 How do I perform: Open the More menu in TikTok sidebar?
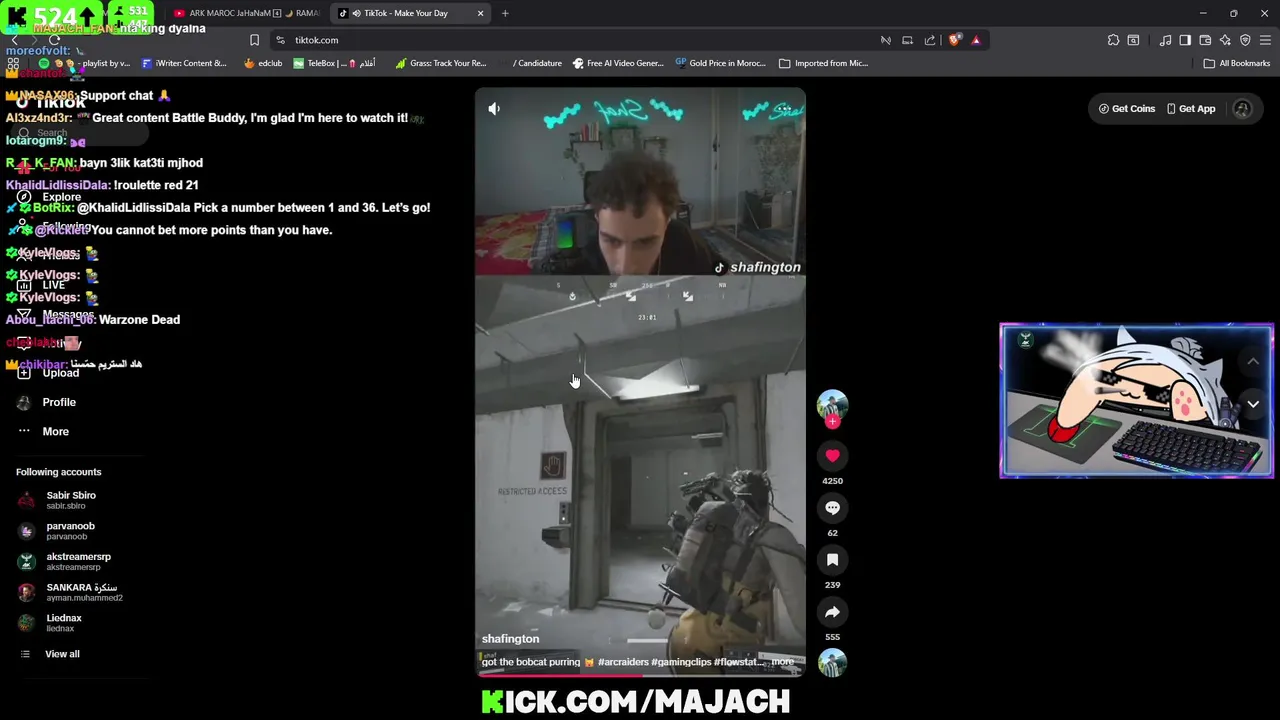55,431
